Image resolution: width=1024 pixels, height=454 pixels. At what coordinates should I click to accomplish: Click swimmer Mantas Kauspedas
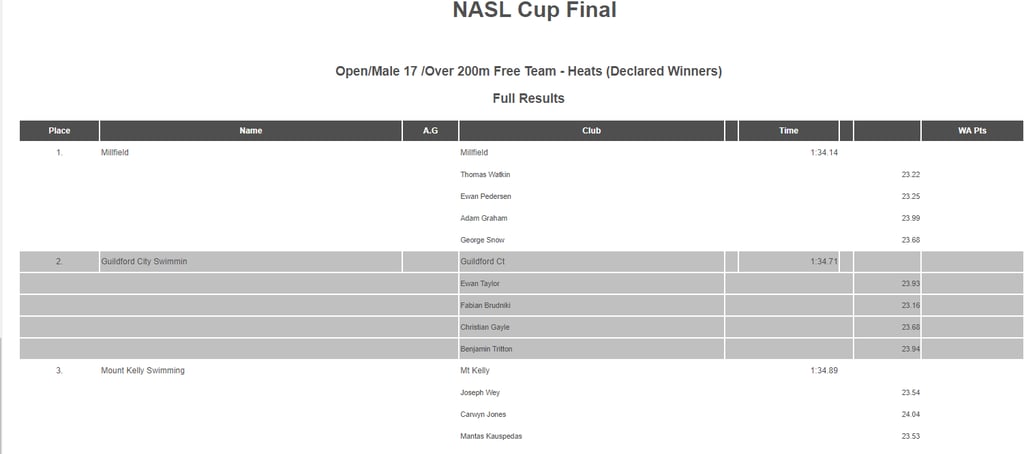491,436
